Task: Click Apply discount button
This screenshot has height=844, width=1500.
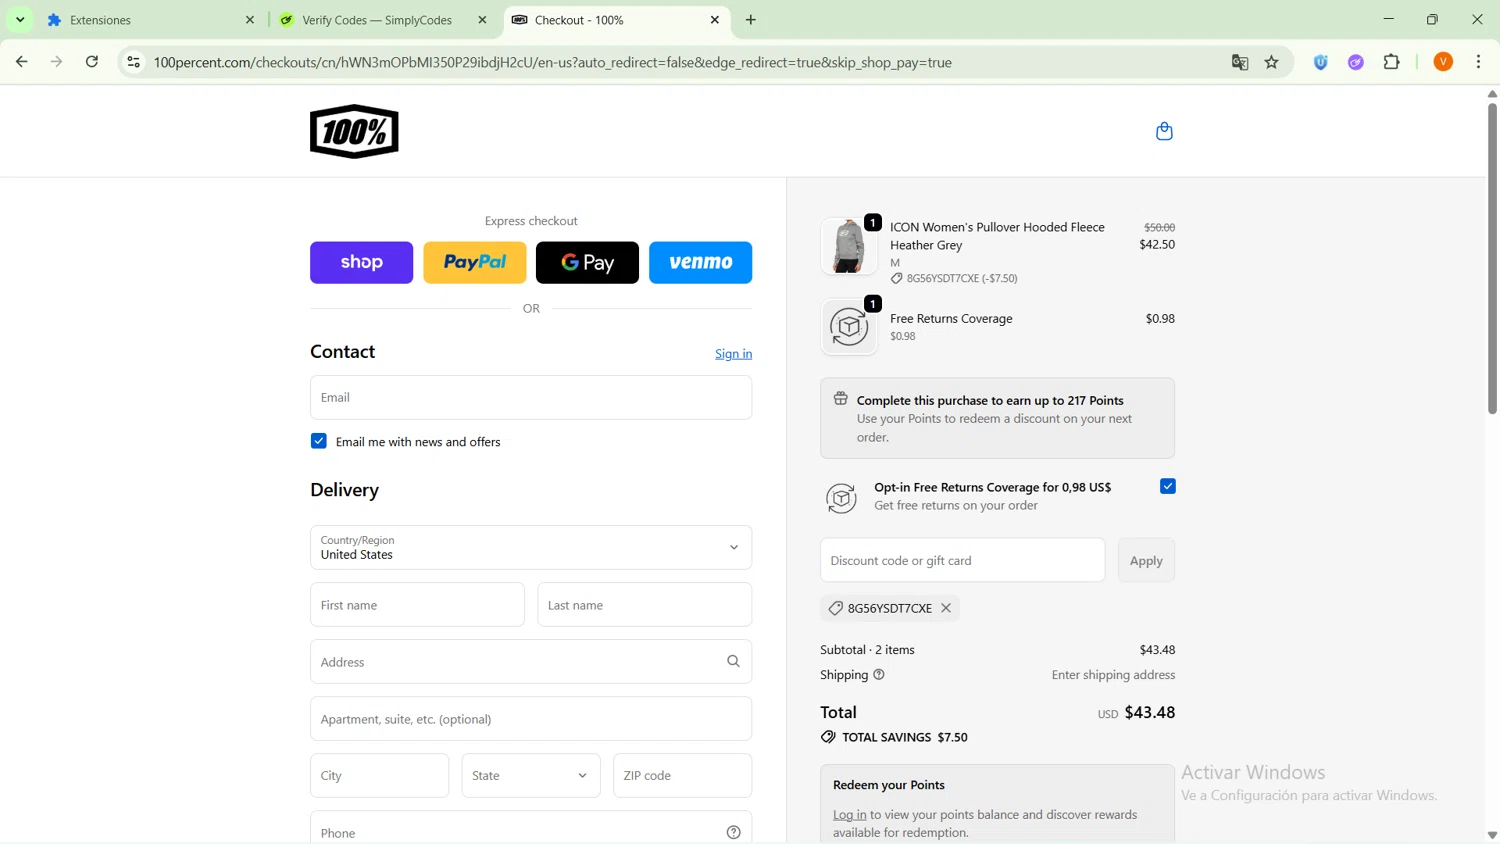Action: click(1146, 560)
